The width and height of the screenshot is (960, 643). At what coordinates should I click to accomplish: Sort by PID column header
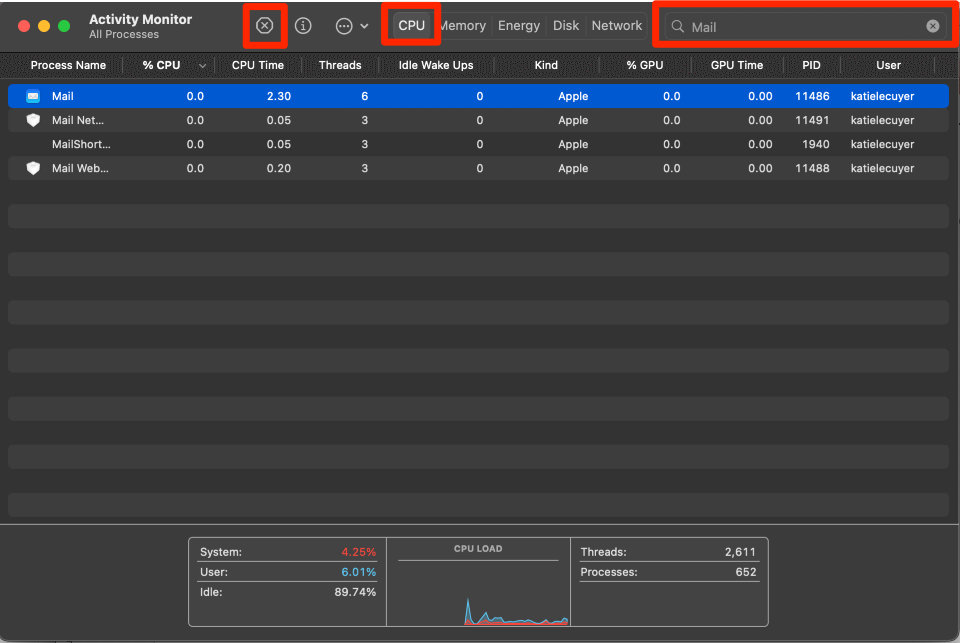[811, 65]
